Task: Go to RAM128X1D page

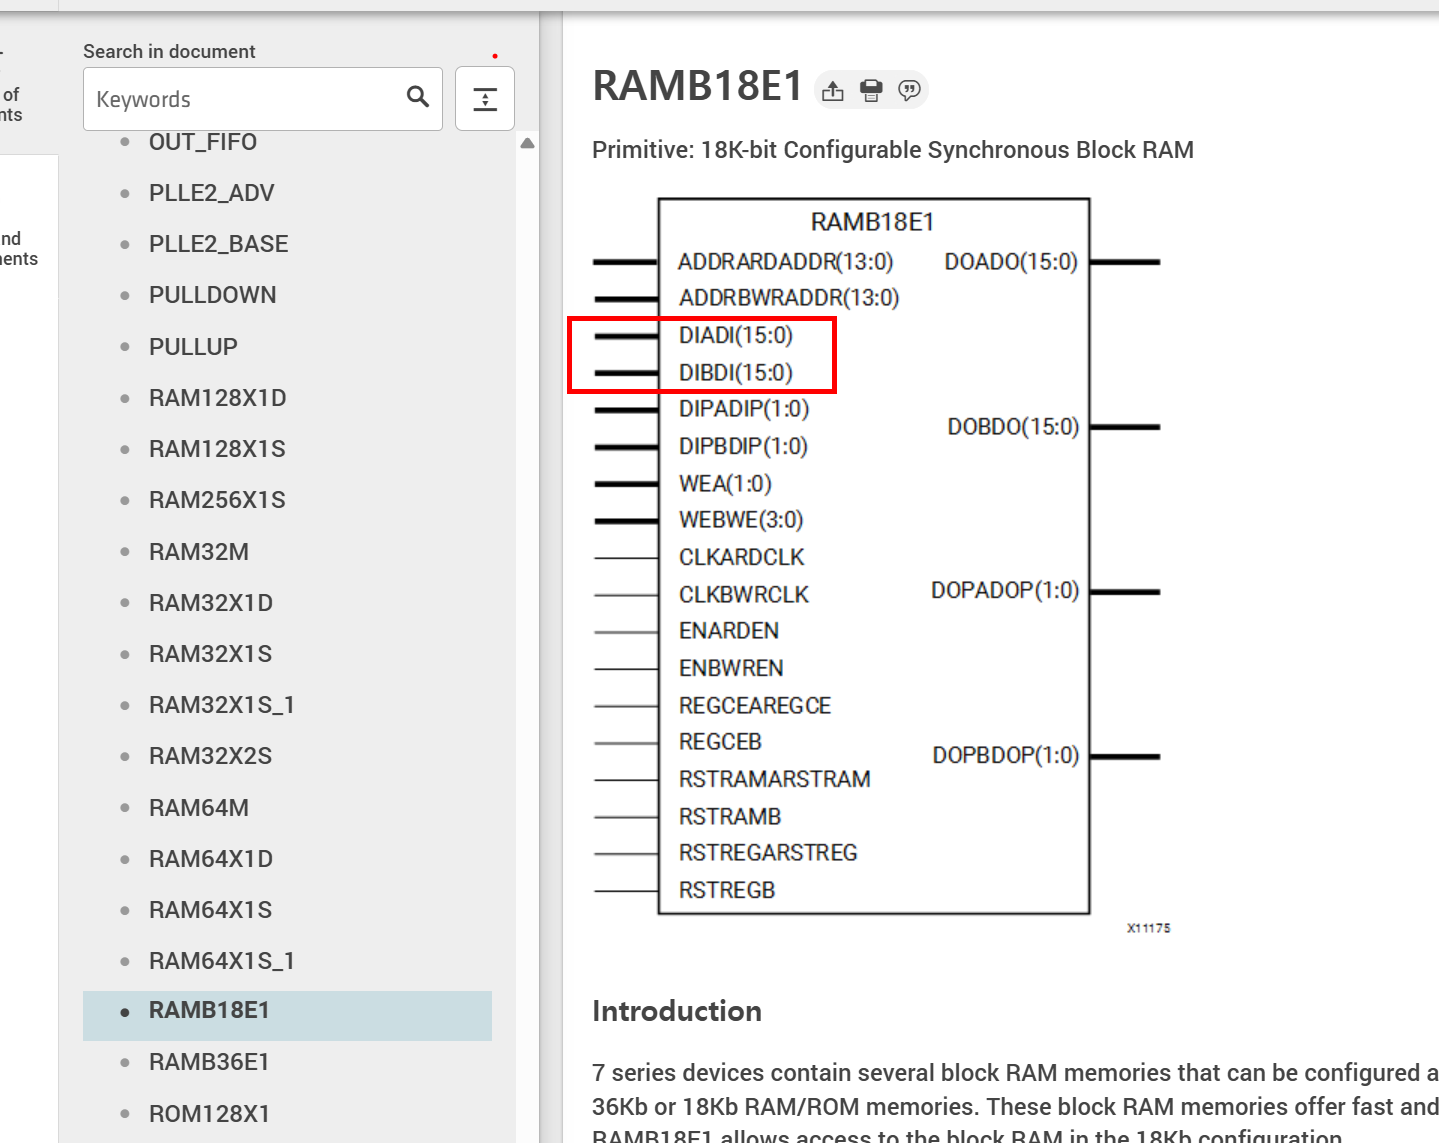Action: pyautogui.click(x=217, y=398)
